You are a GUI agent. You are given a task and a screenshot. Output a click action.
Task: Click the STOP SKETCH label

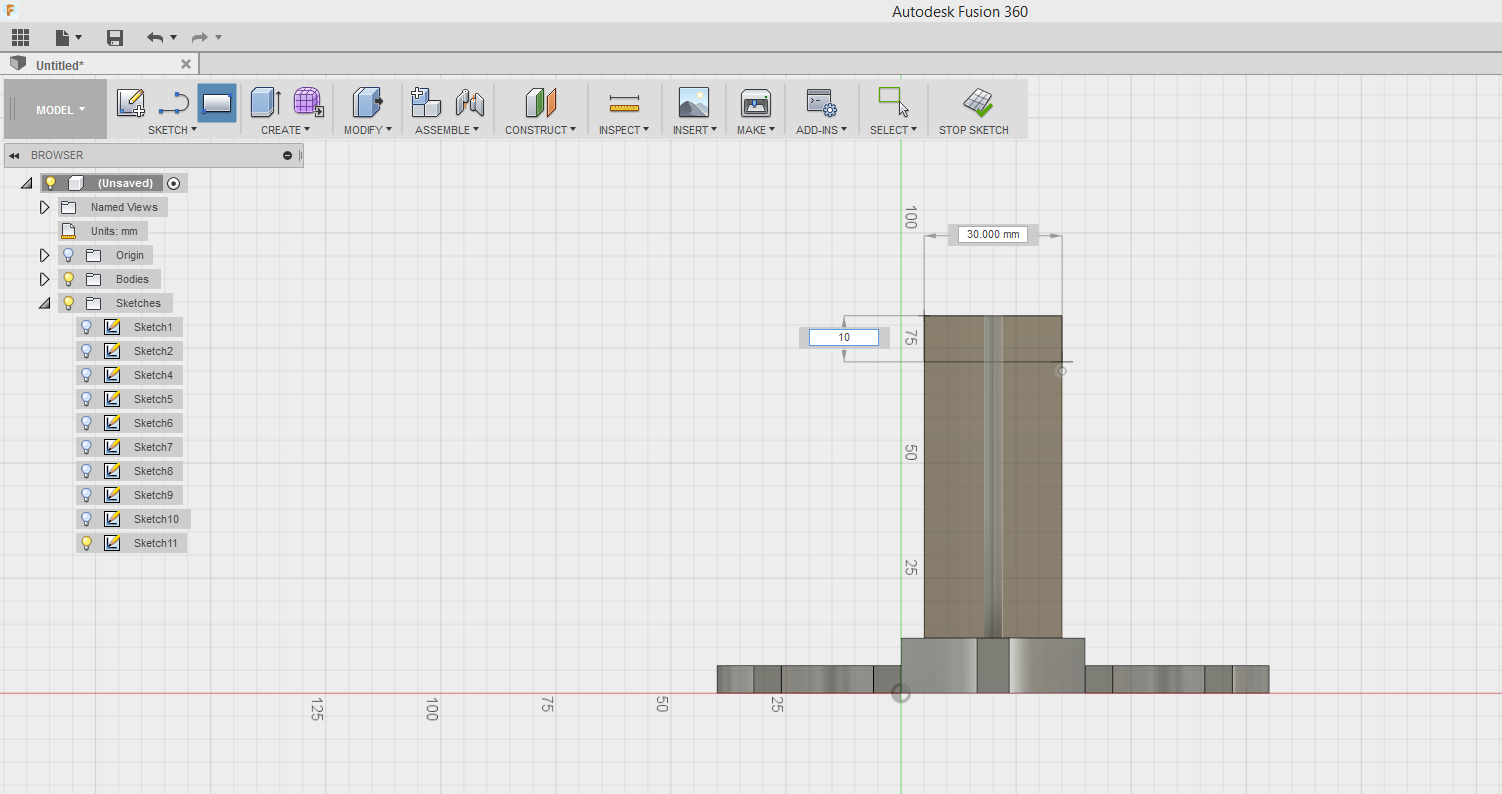(x=974, y=130)
